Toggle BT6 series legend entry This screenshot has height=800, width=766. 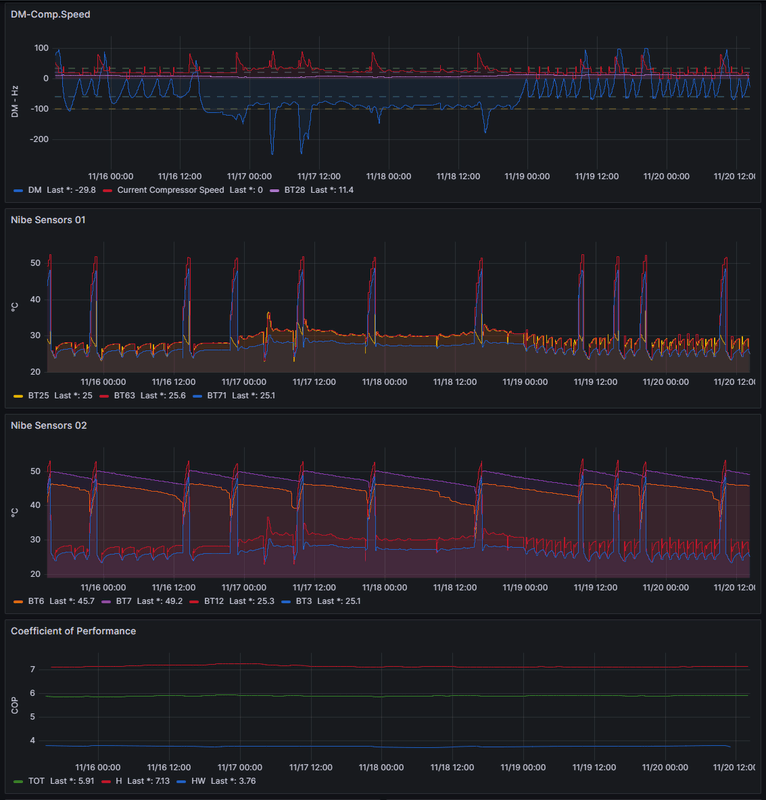pyautogui.click(x=36, y=601)
